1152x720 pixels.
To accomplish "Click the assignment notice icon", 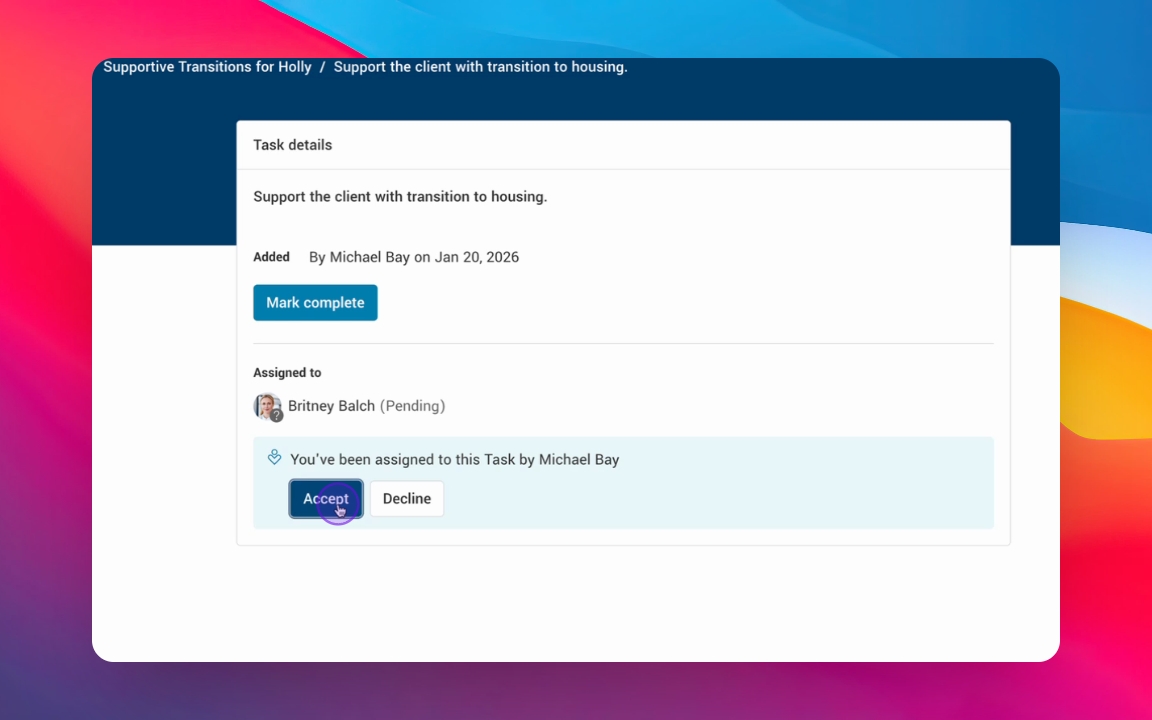I will (x=274, y=458).
